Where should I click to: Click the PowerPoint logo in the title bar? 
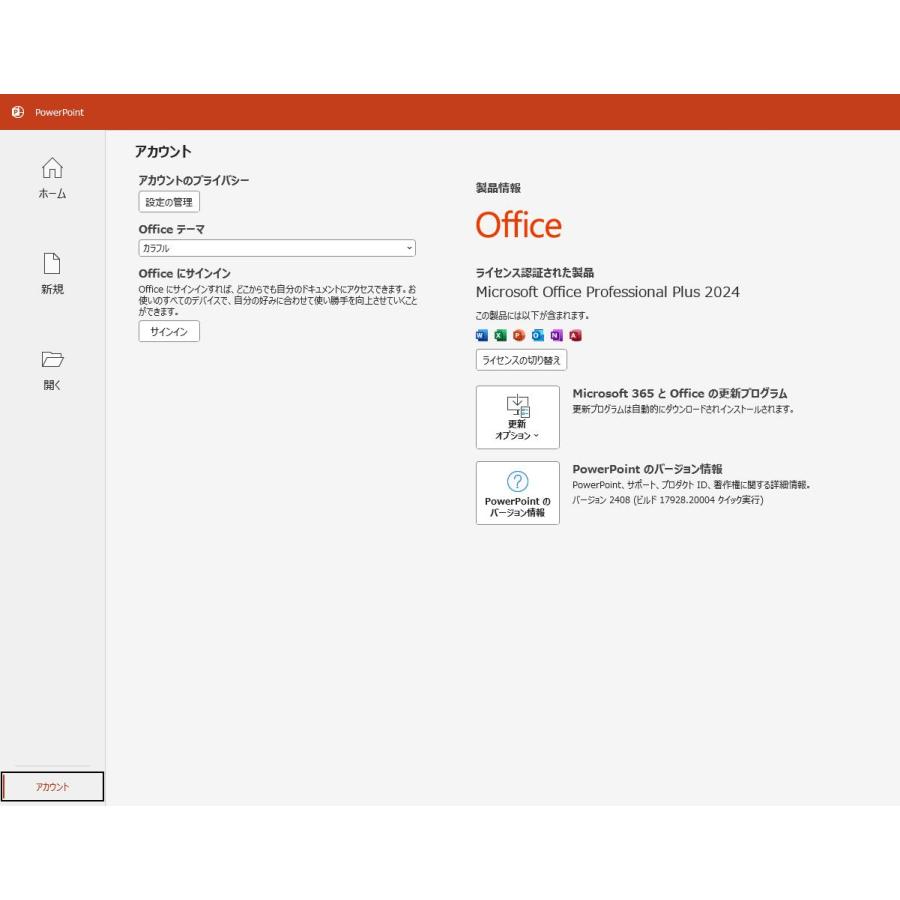[x=18, y=112]
